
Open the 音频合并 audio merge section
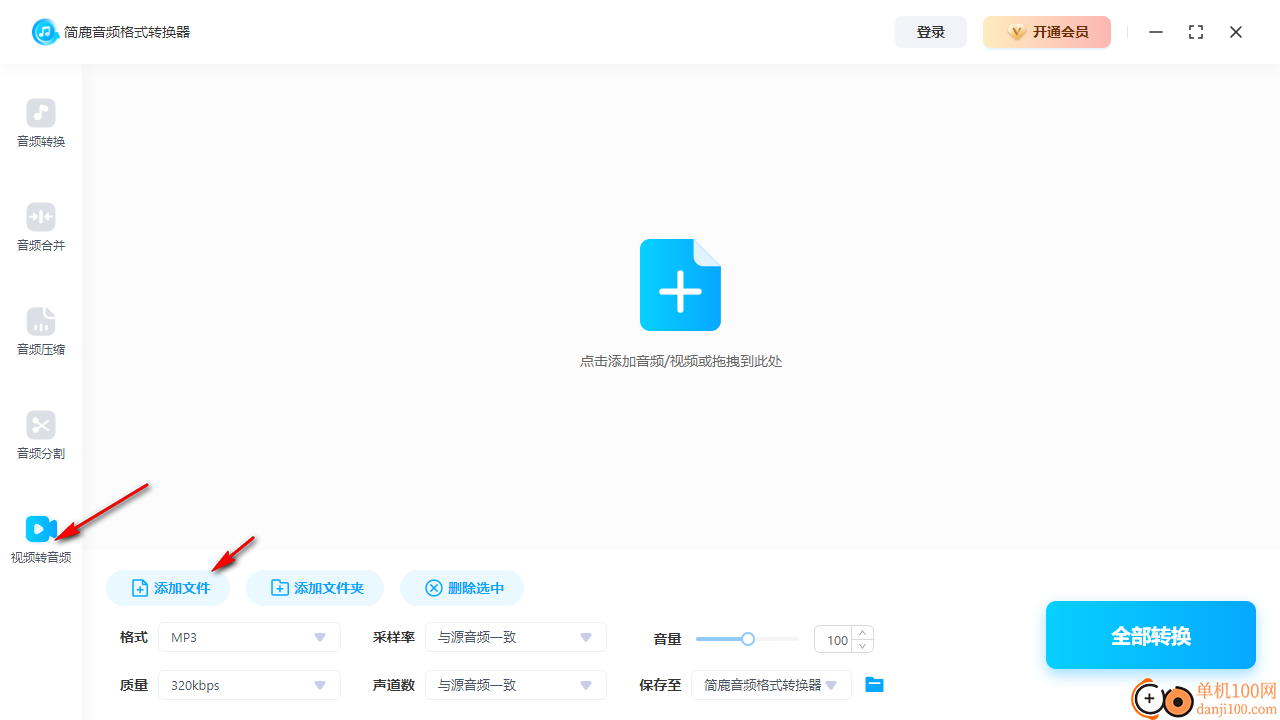click(x=41, y=228)
